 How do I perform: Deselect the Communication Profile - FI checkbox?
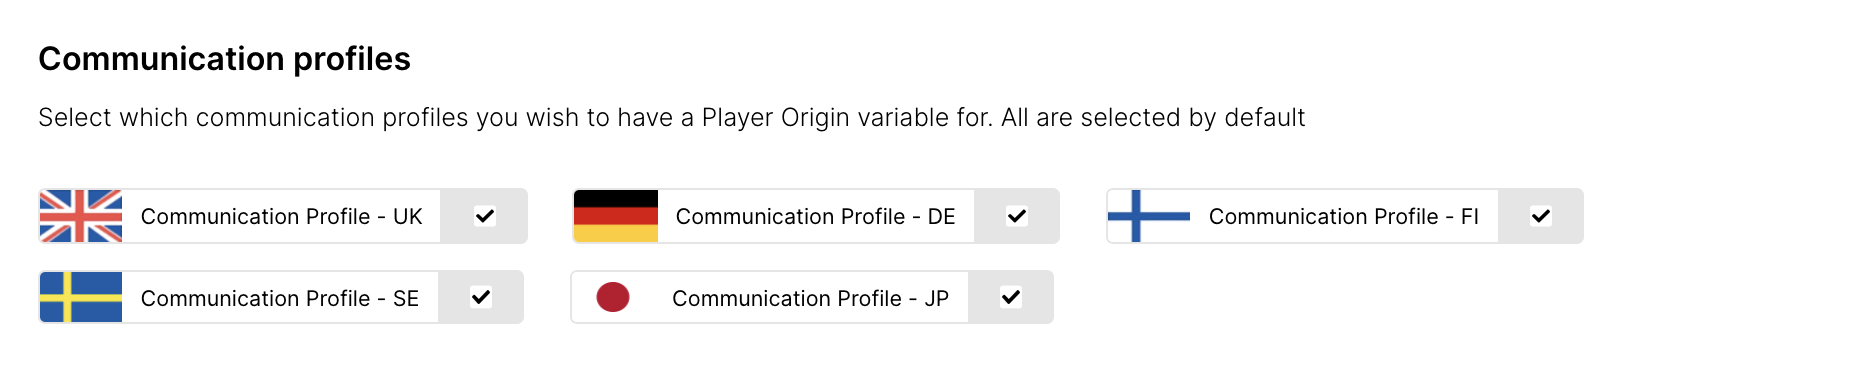point(1541,216)
